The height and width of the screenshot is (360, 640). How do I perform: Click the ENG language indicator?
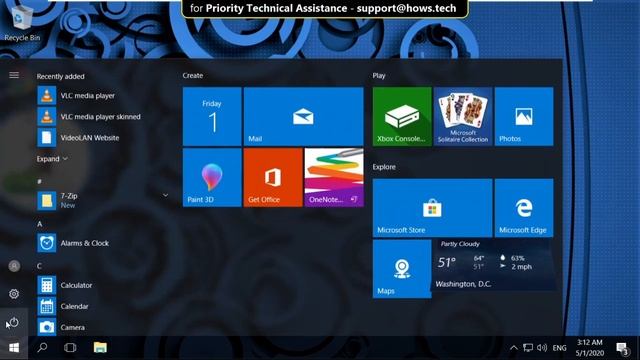(559, 348)
